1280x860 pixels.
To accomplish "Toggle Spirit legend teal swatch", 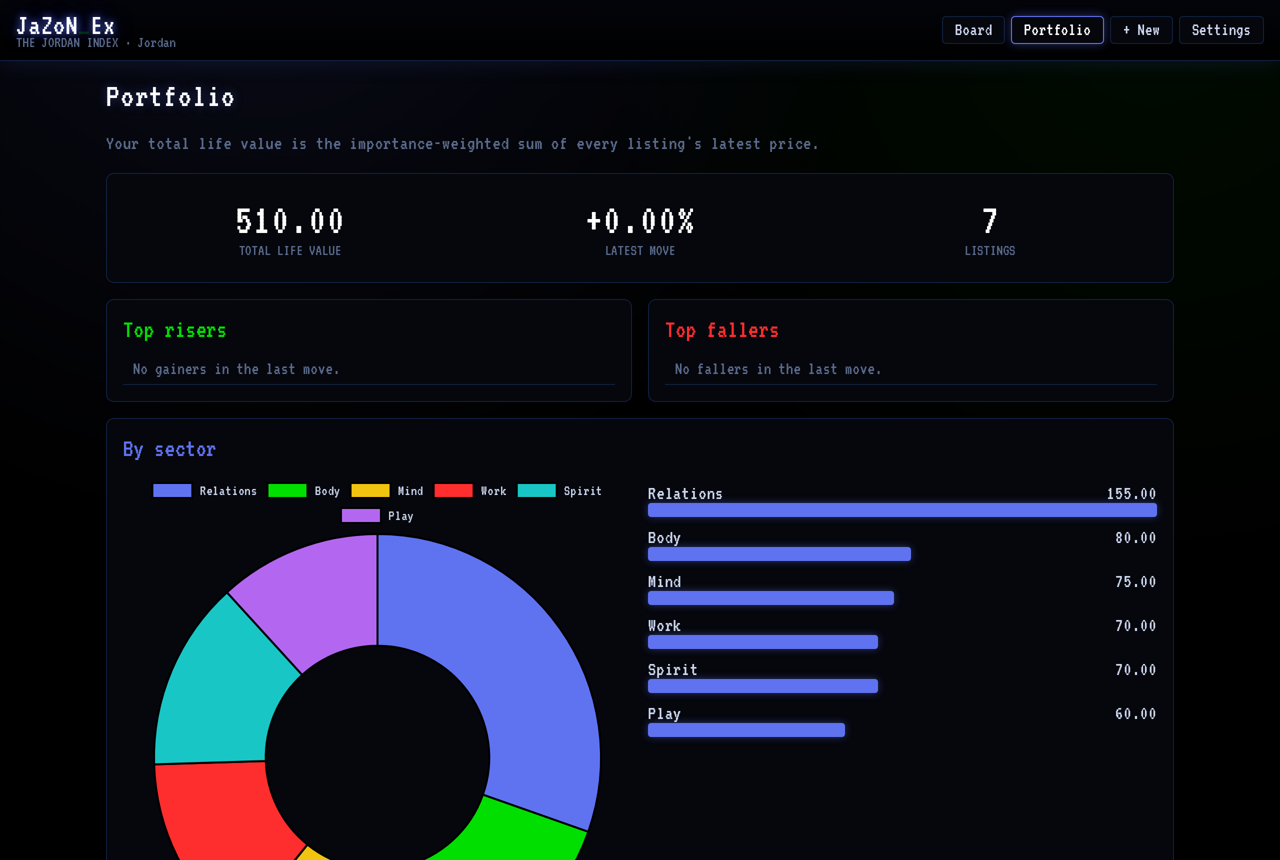I will coord(536,490).
